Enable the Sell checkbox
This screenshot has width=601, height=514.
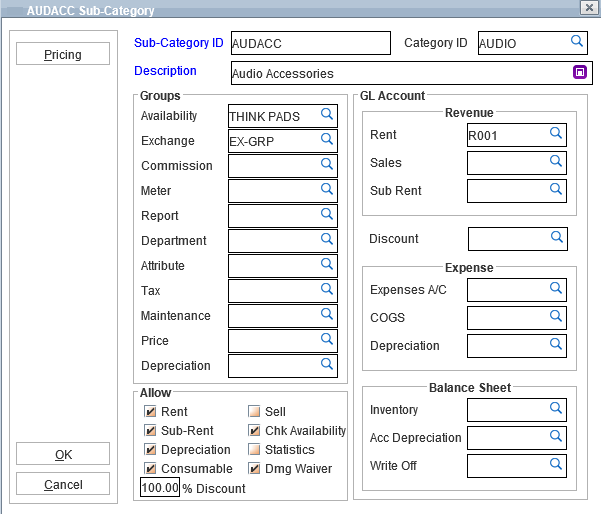pos(254,412)
